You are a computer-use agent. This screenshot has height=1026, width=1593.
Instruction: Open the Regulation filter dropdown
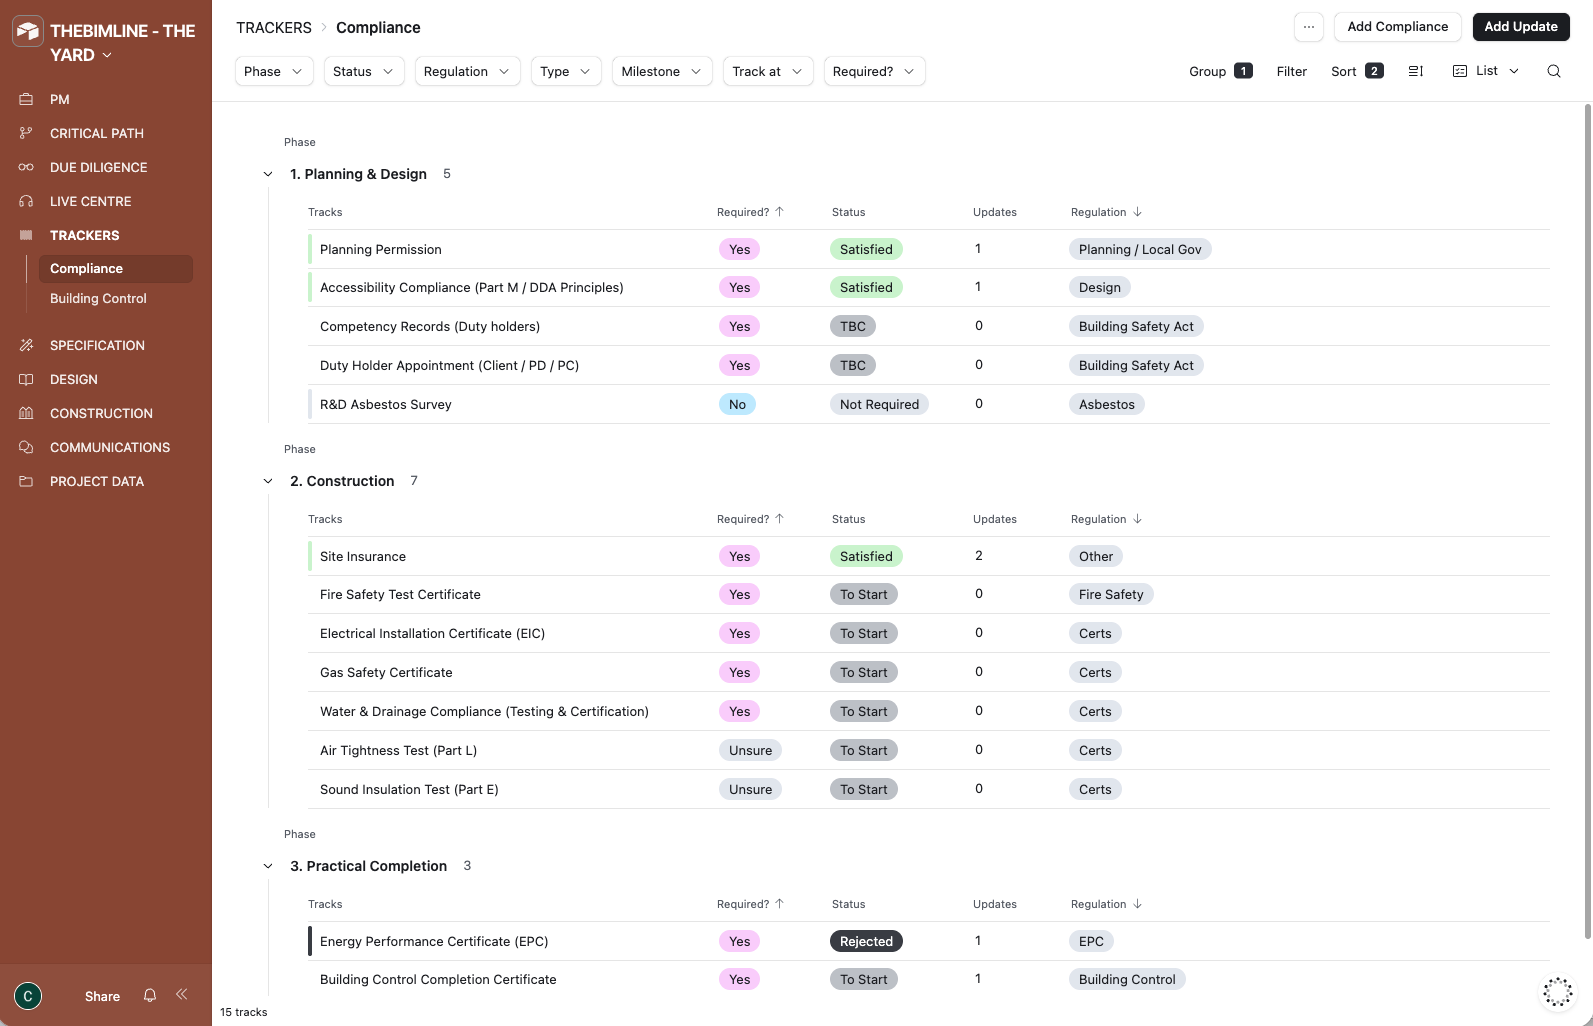pyautogui.click(x=467, y=71)
